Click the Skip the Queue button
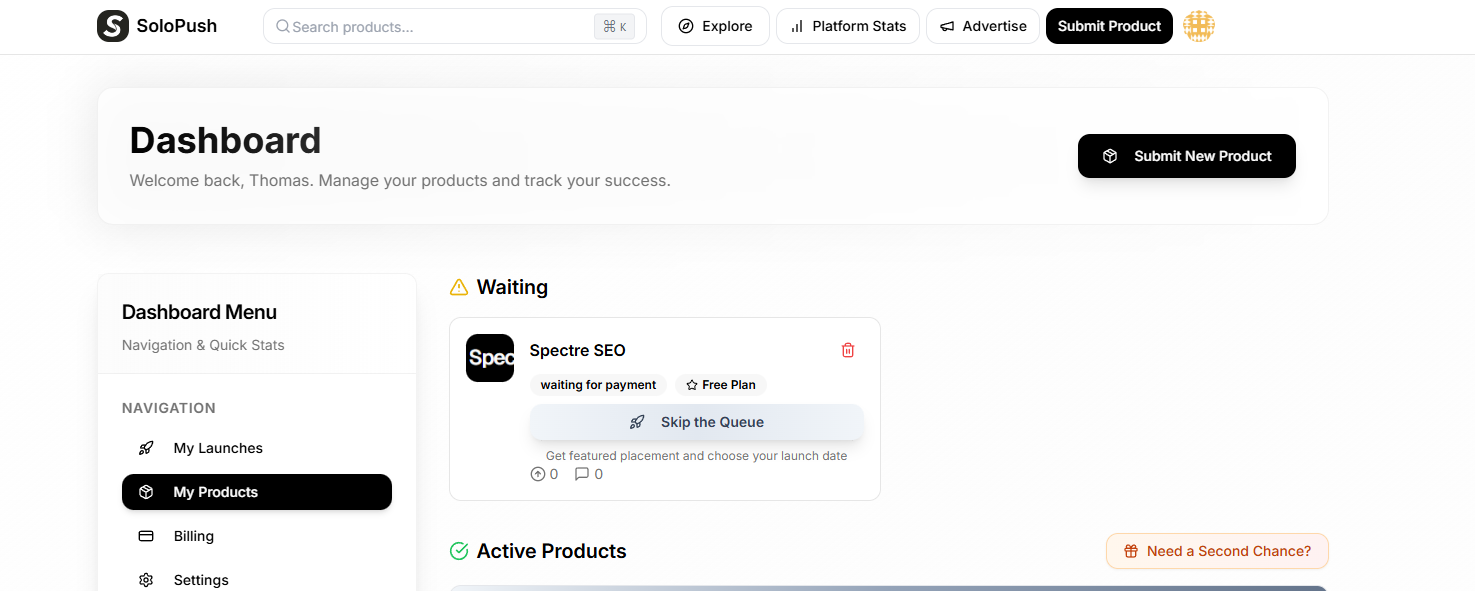 point(696,422)
